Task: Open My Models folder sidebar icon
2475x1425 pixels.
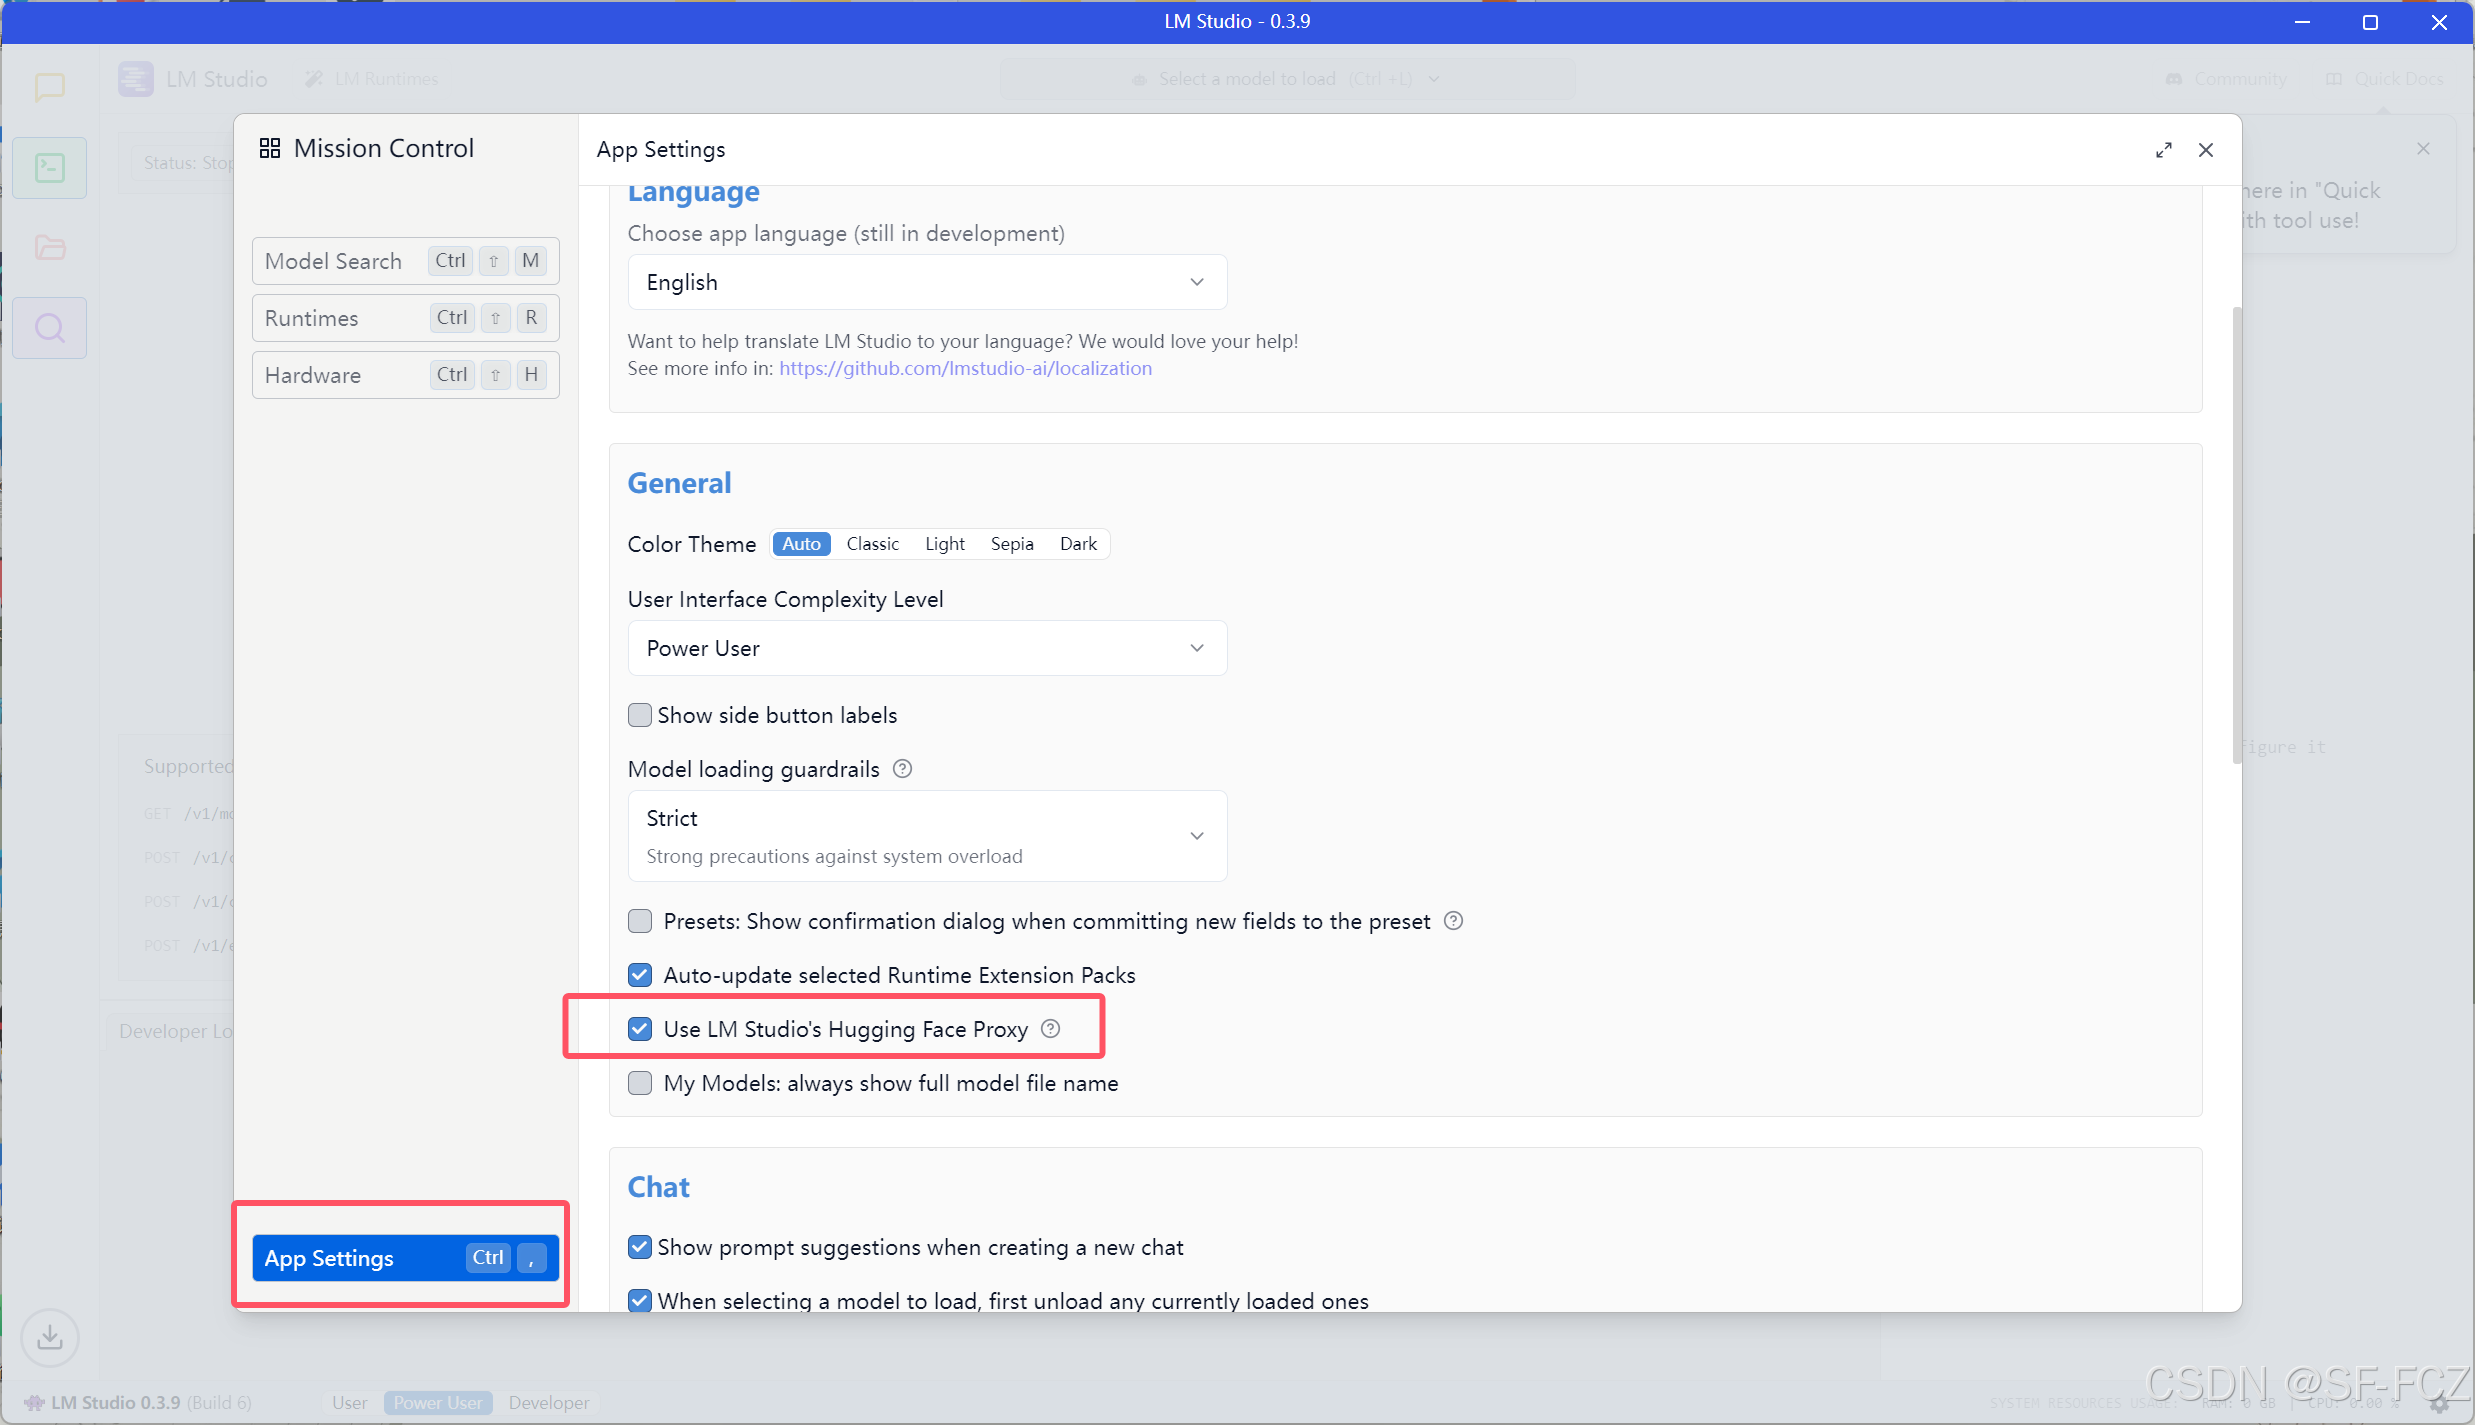Action: (49, 247)
